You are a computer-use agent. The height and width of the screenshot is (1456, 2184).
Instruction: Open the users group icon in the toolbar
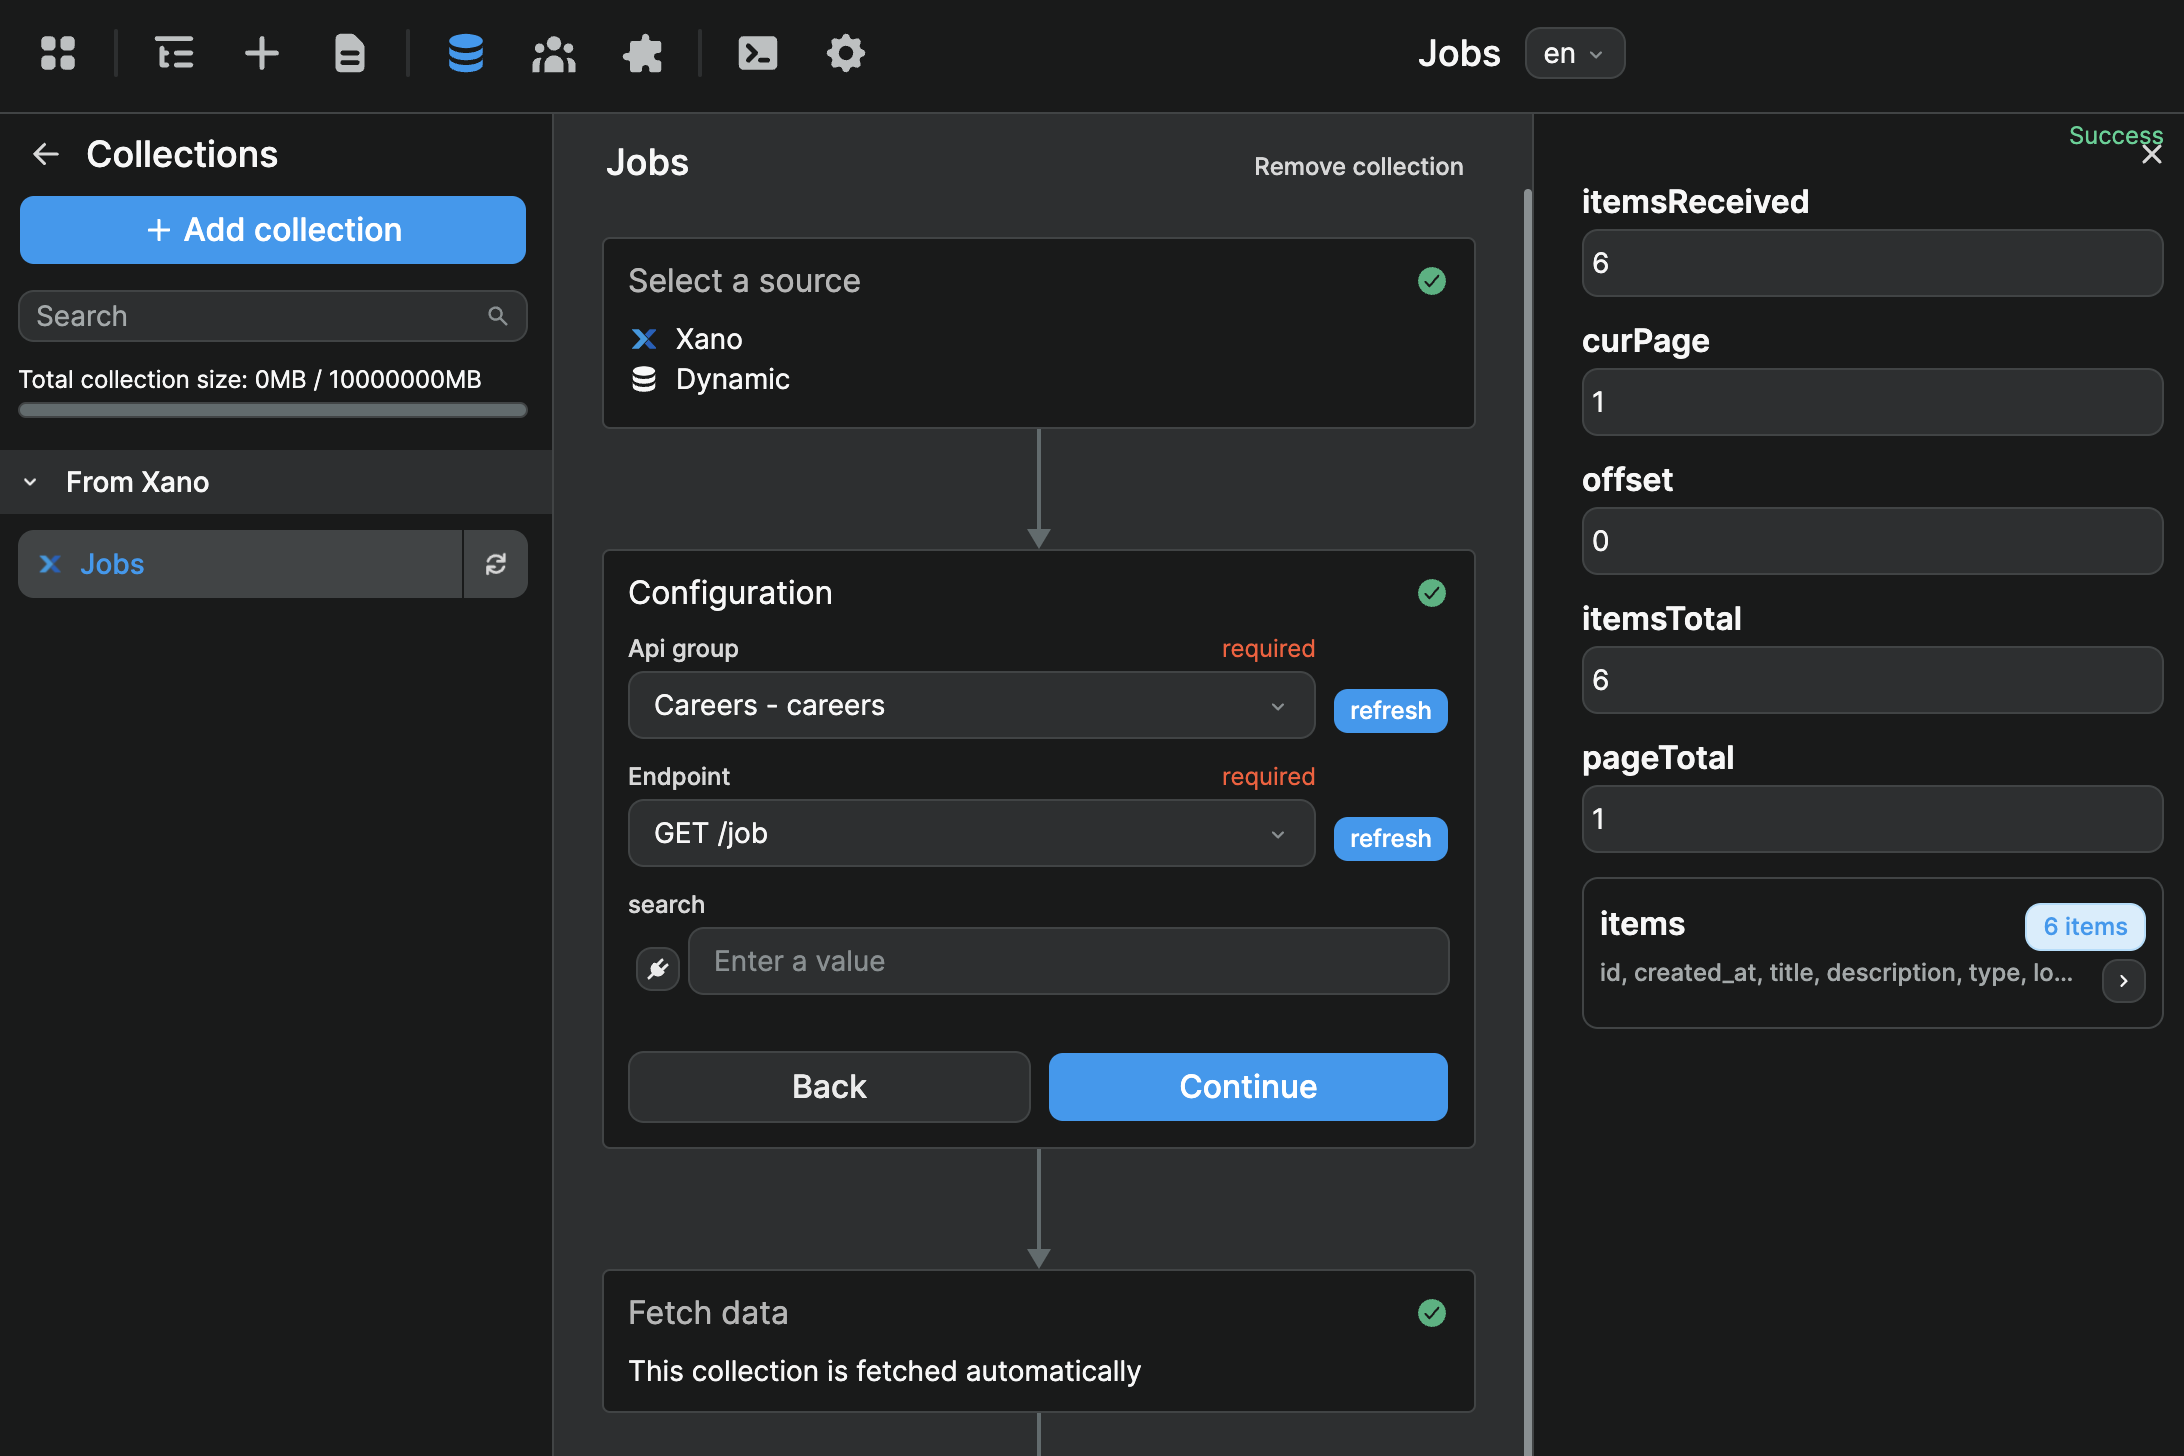tap(554, 53)
